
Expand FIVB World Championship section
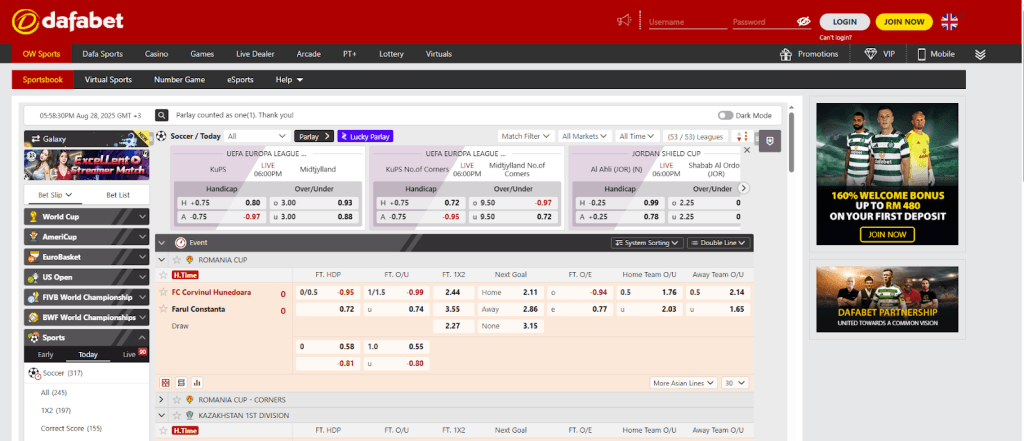tap(86, 297)
